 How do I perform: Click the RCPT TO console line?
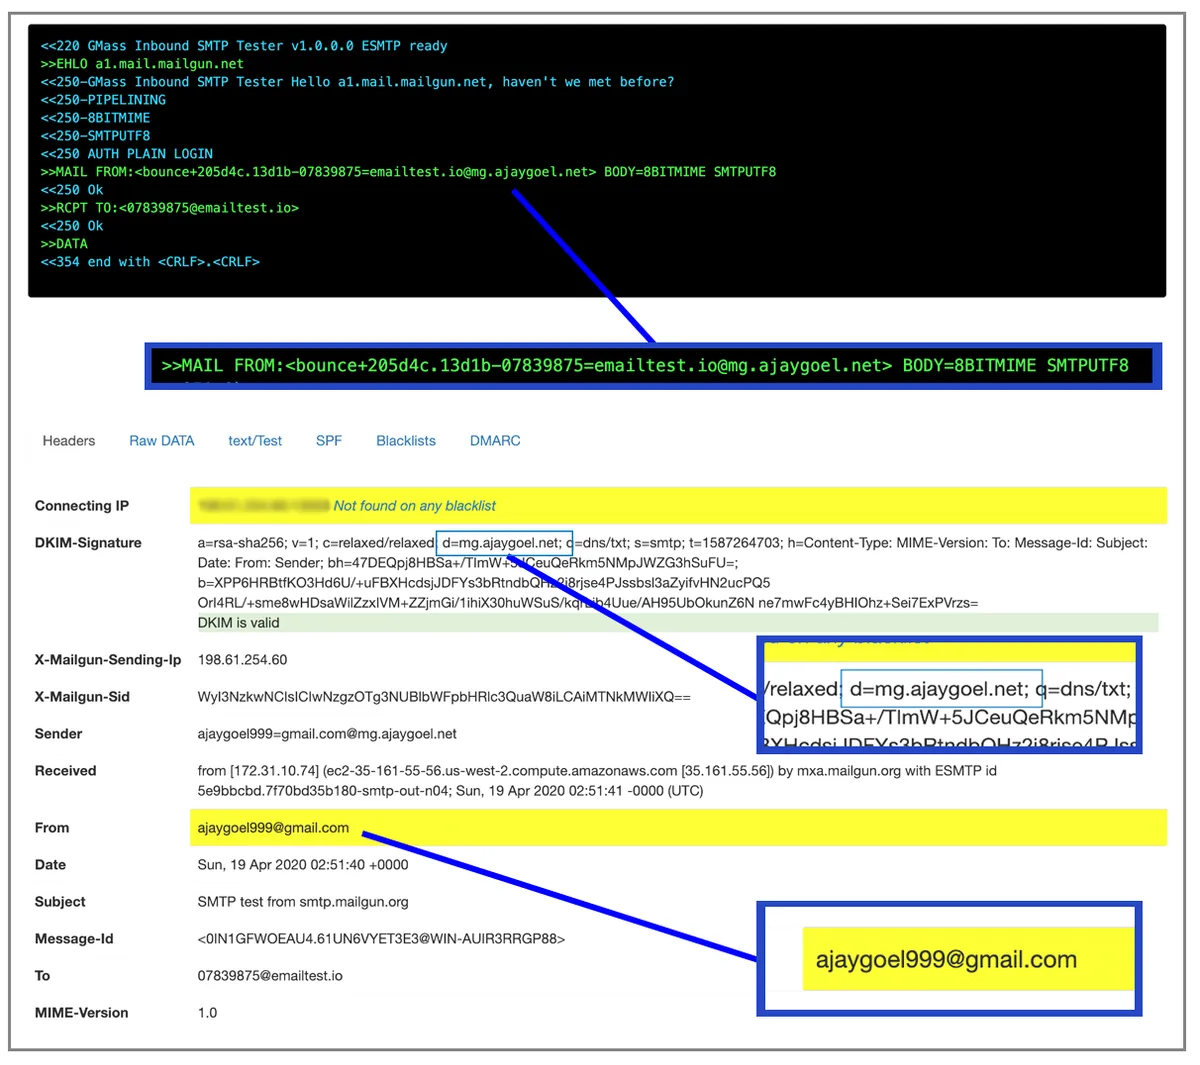pyautogui.click(x=170, y=208)
